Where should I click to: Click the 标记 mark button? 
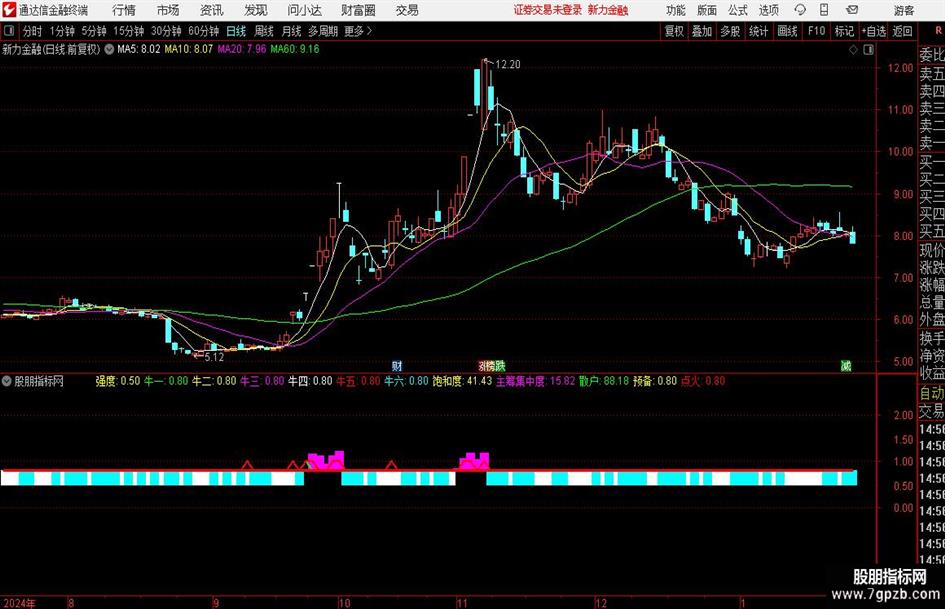844,31
